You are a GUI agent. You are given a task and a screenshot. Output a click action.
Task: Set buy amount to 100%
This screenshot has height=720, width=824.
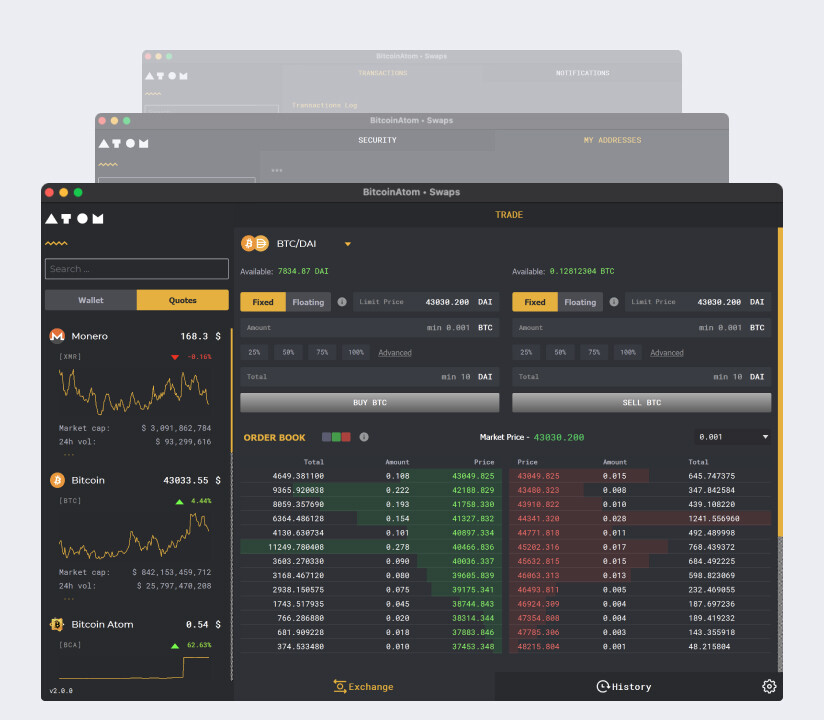click(x=356, y=352)
